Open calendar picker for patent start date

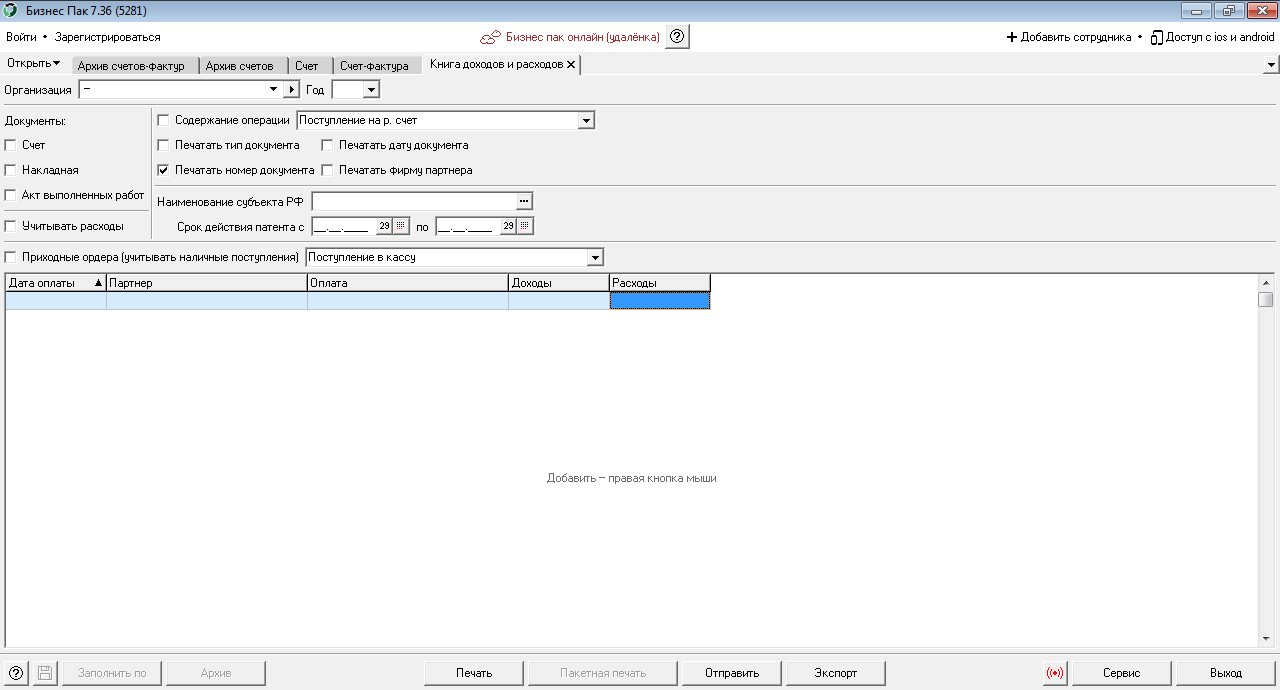401,226
